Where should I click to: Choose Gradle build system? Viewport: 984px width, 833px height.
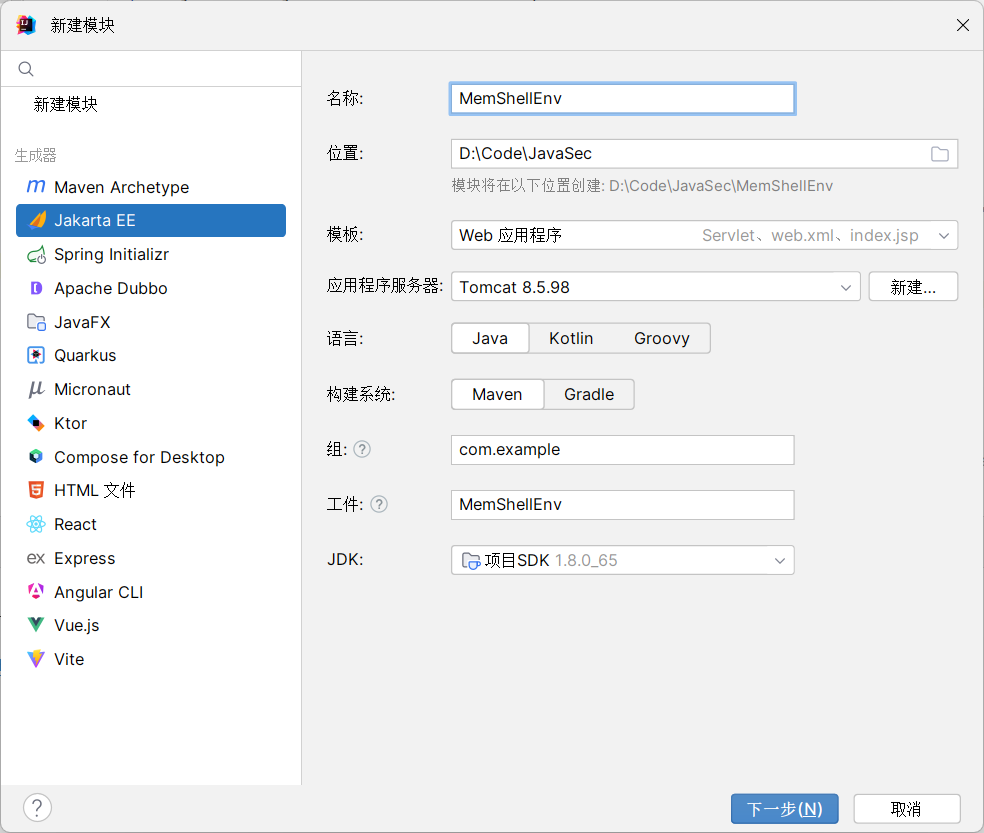[589, 394]
